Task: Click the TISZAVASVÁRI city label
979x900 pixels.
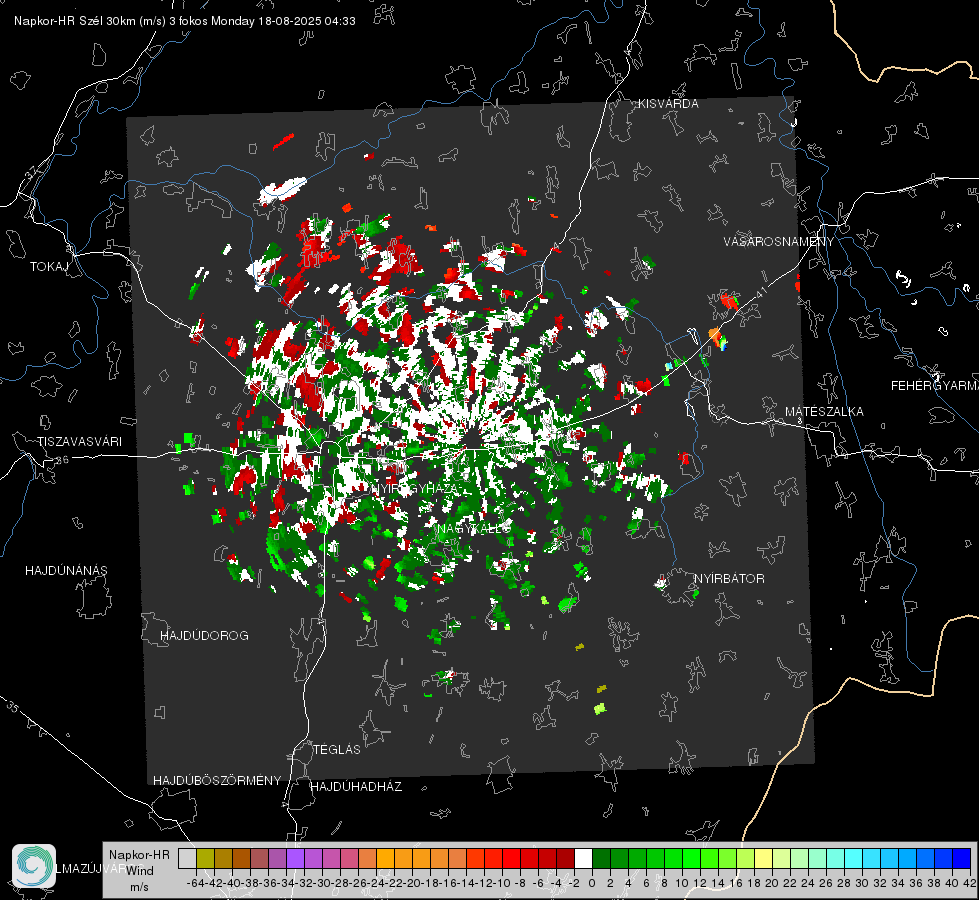Action: [79, 442]
